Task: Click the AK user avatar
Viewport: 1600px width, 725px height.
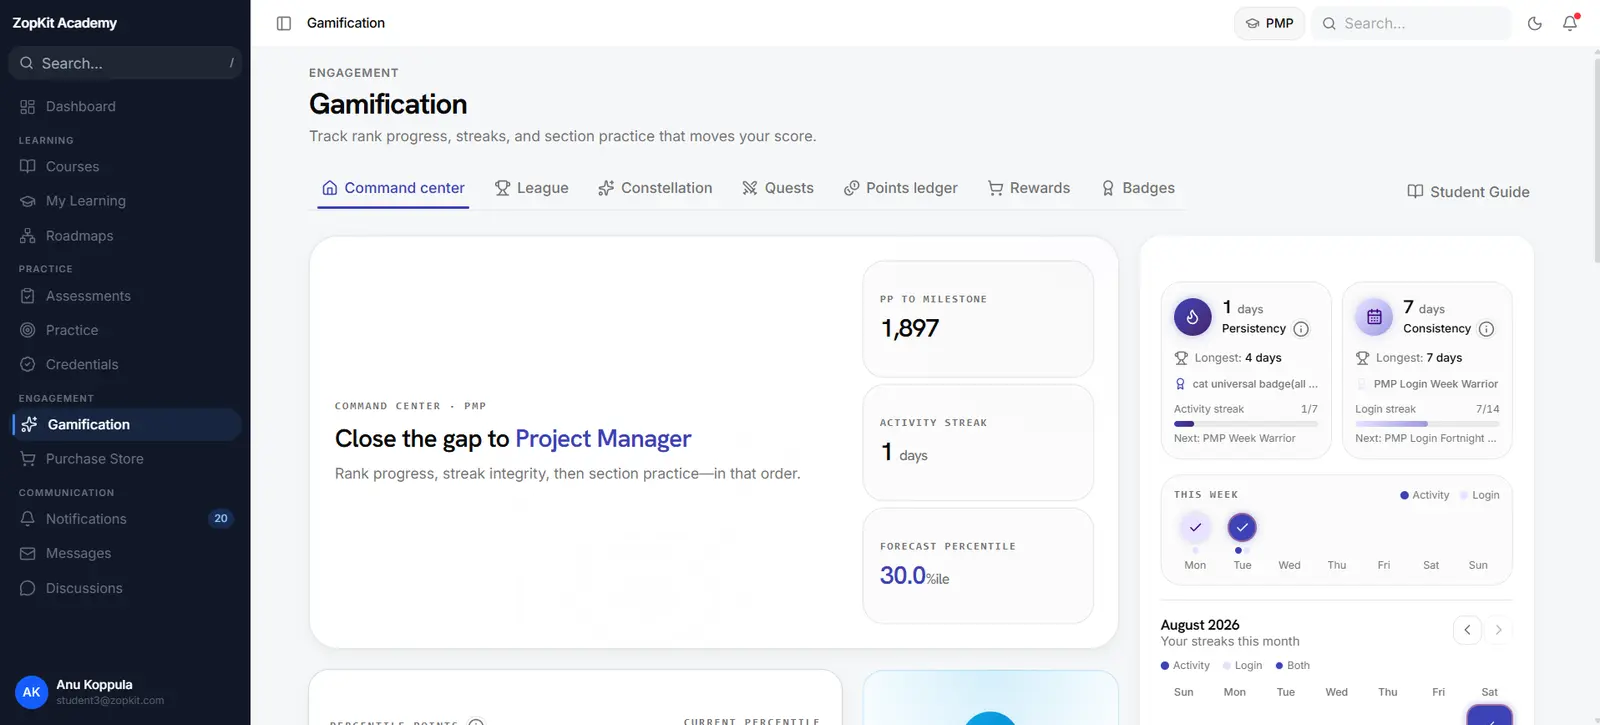Action: (32, 692)
